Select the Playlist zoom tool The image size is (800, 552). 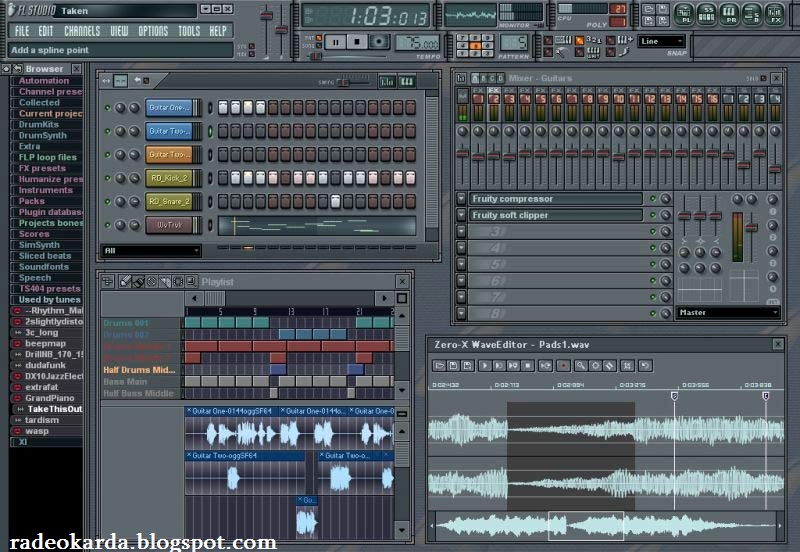191,282
